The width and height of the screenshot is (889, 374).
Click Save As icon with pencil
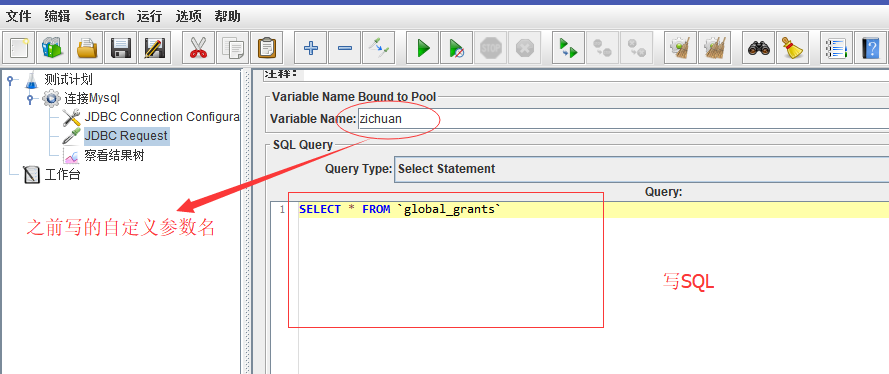tap(154, 48)
